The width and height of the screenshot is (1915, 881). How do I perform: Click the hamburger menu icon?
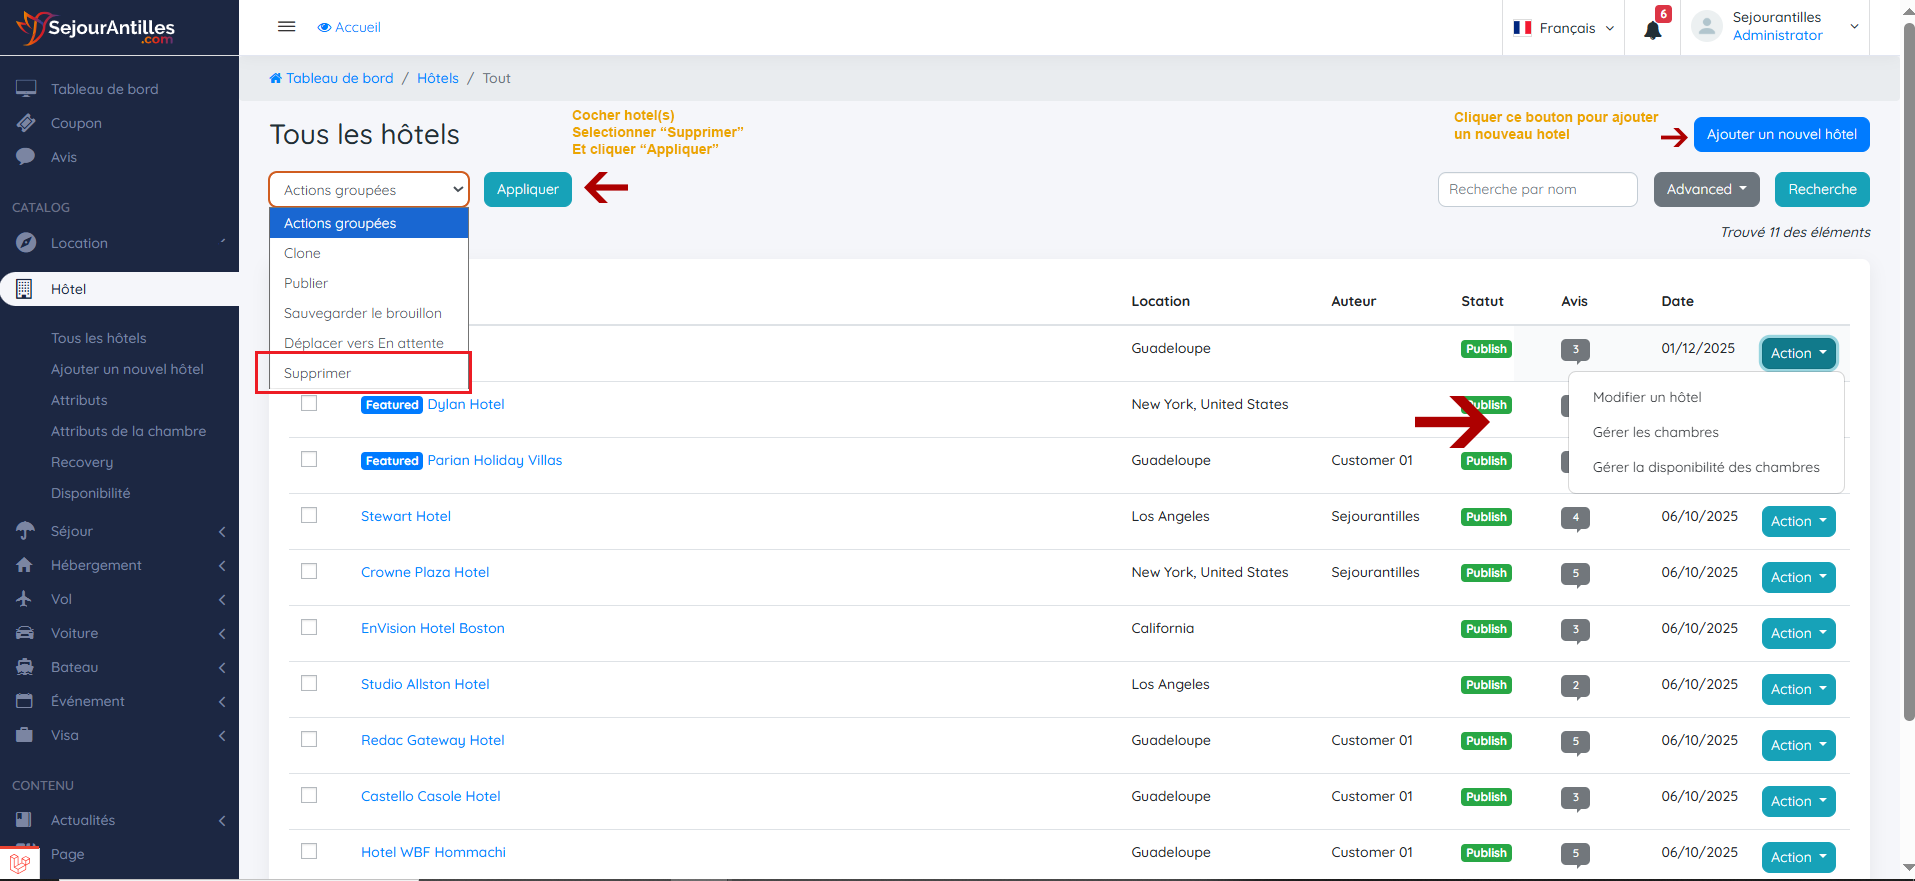click(x=286, y=27)
